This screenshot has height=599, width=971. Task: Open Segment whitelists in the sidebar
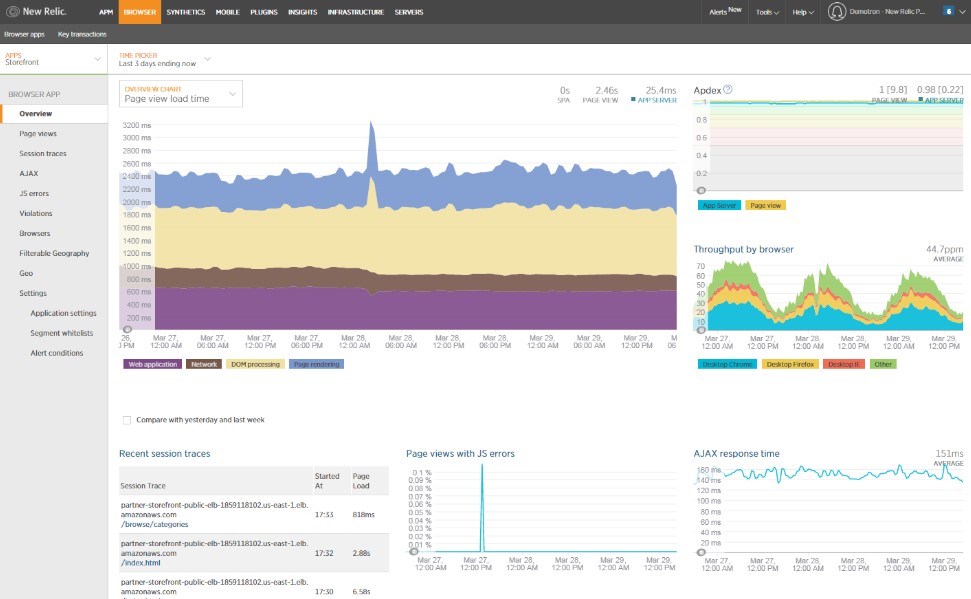[x=61, y=333]
